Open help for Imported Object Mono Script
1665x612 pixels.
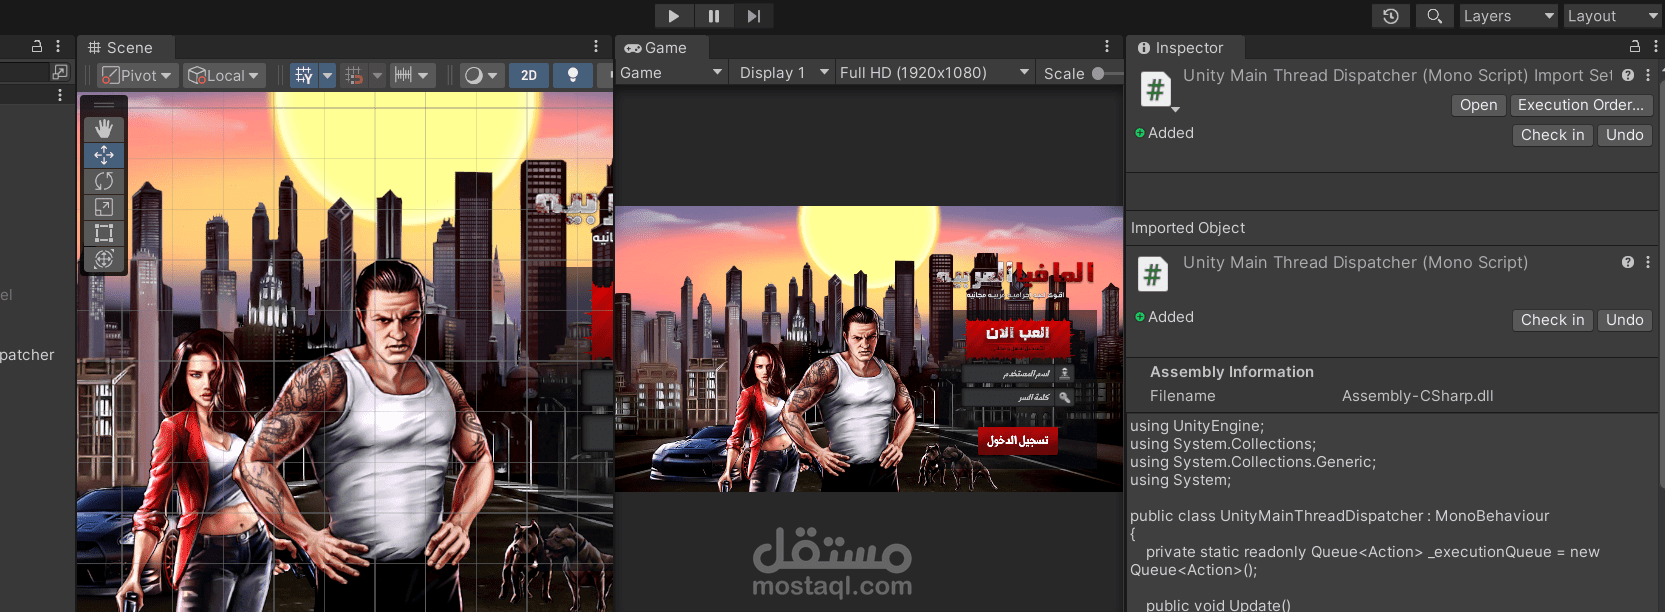pyautogui.click(x=1628, y=262)
